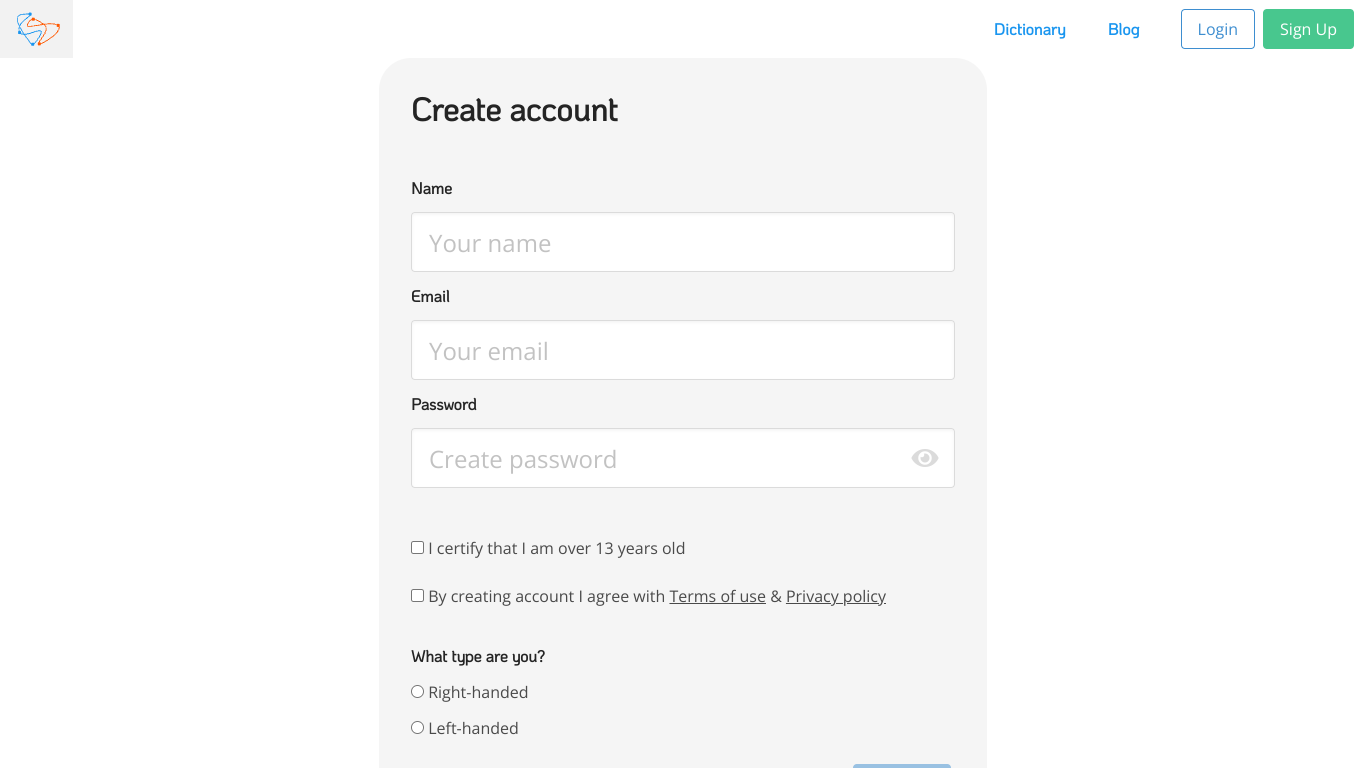The height and width of the screenshot is (768, 1366).
Task: Show password using the eye icon
Action: tap(925, 458)
